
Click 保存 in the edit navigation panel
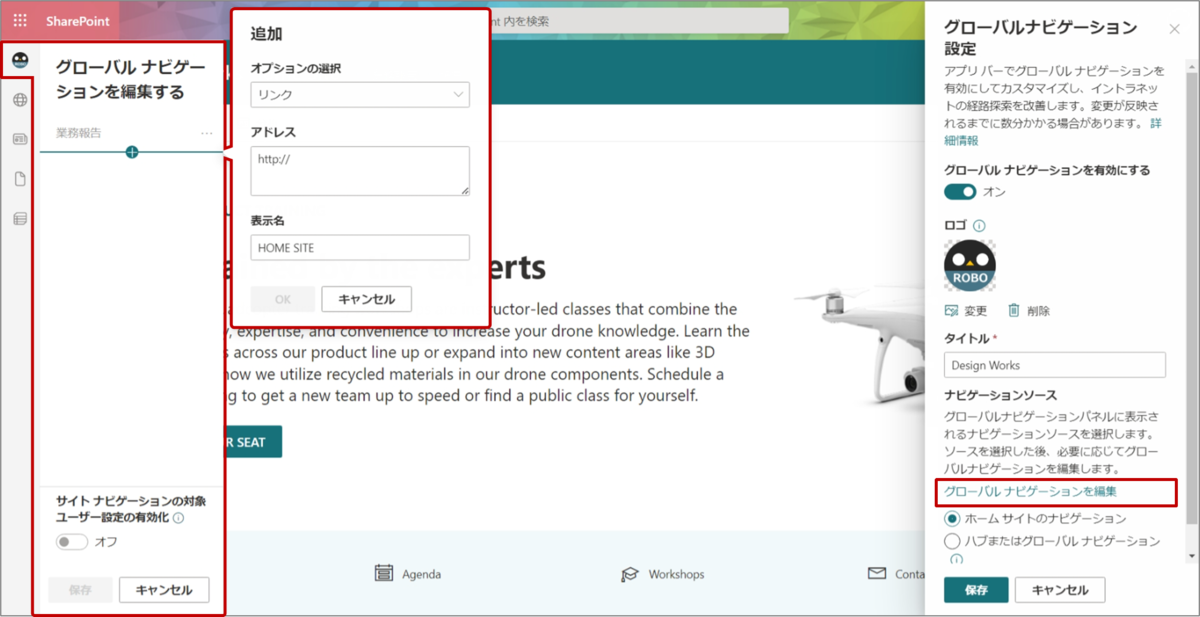point(81,590)
